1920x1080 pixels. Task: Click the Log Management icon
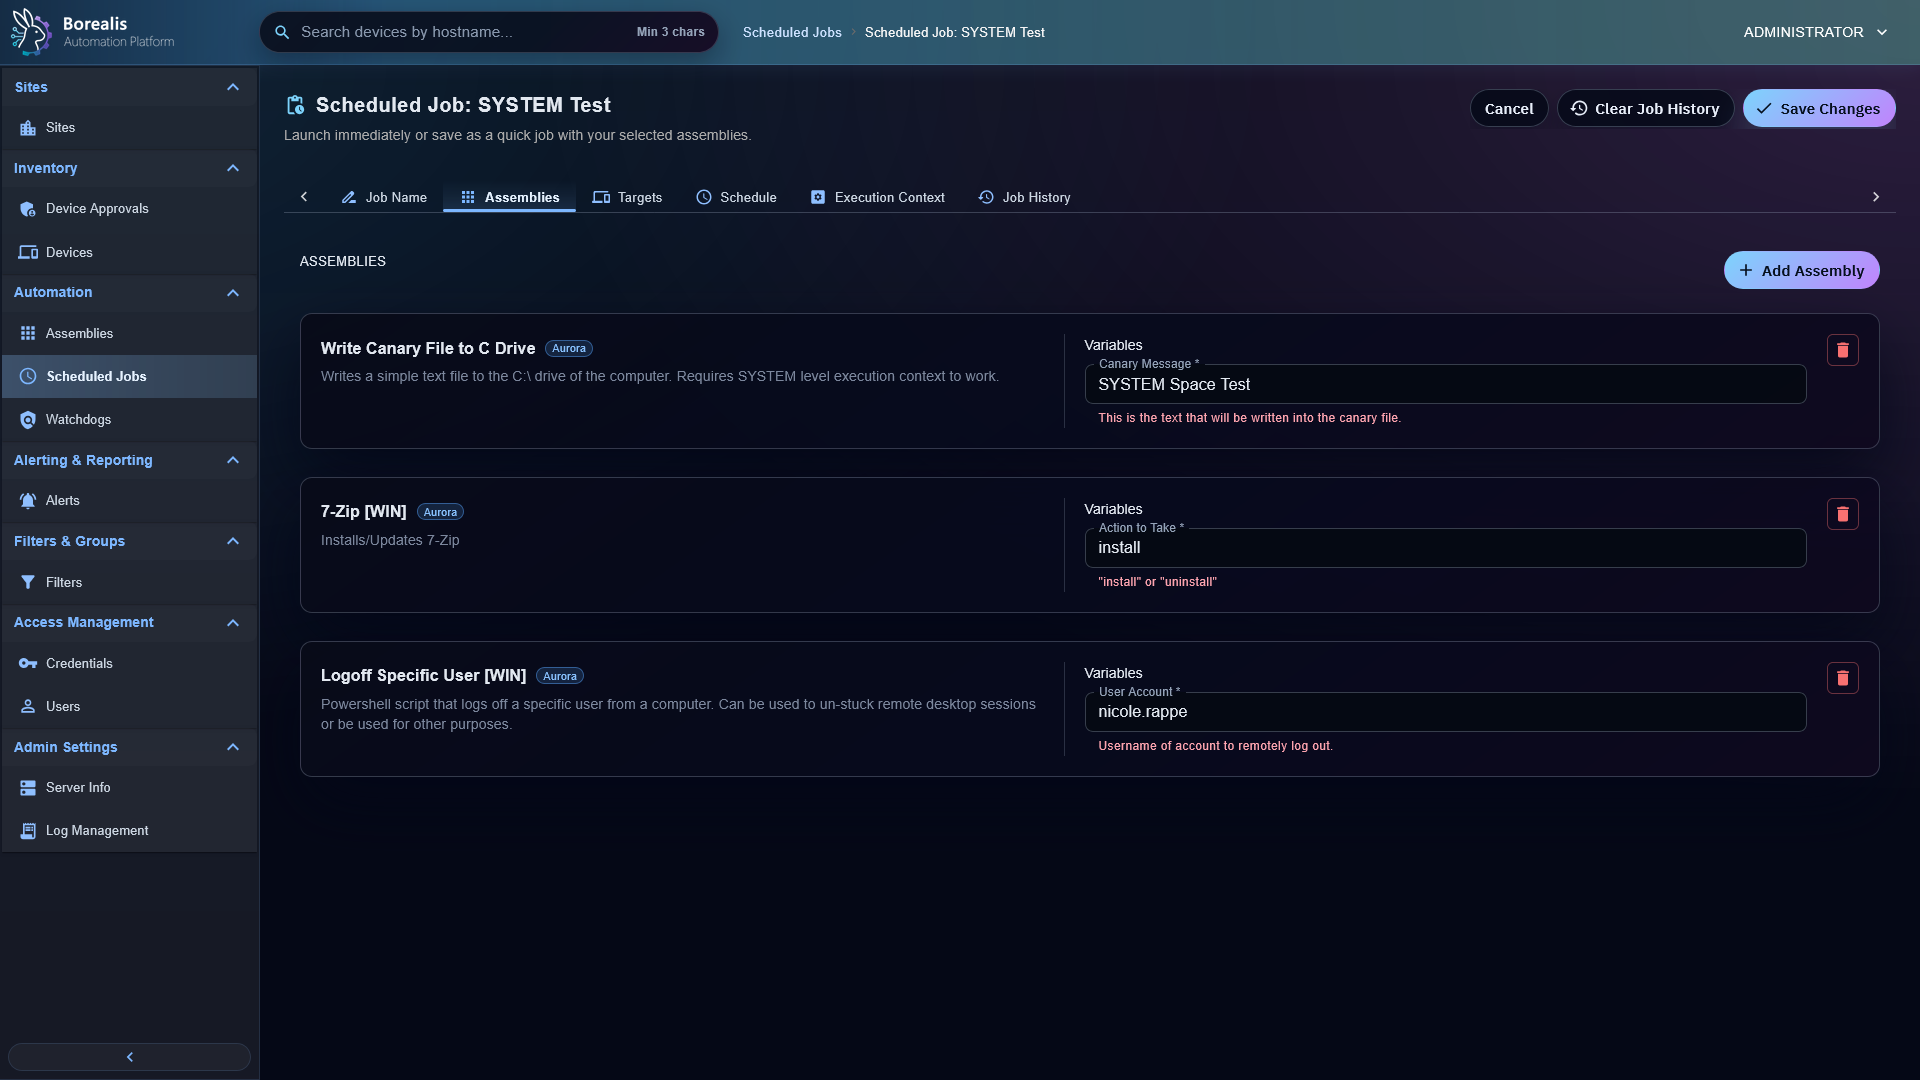pyautogui.click(x=28, y=831)
